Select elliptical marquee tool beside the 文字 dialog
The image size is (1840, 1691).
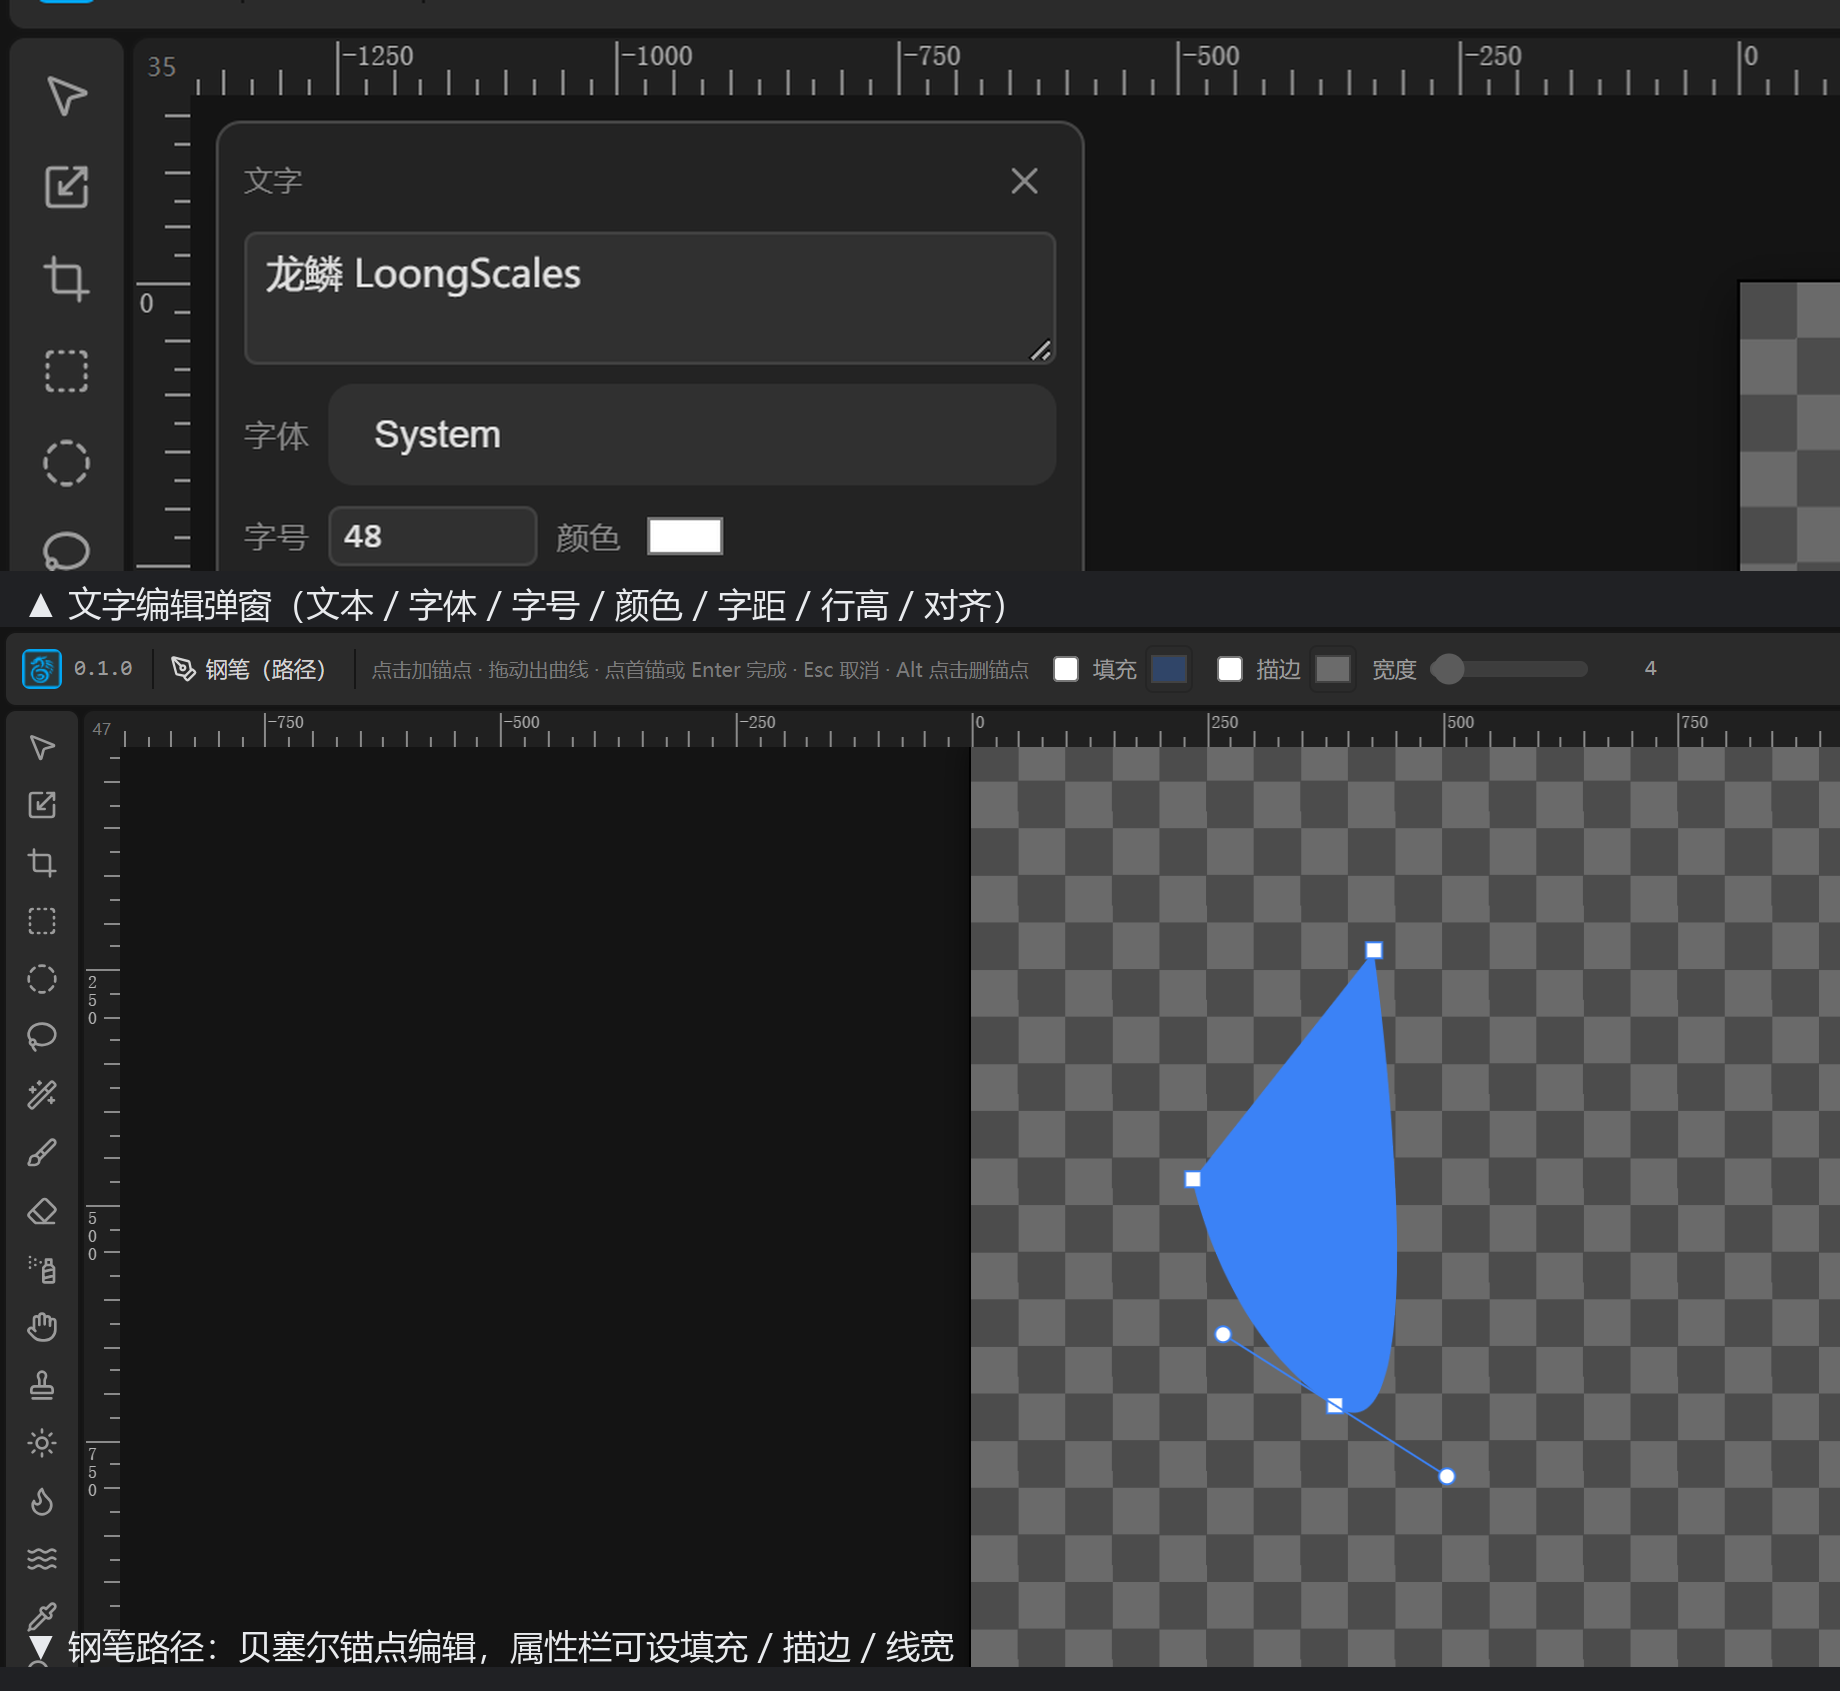pyautogui.click(x=67, y=463)
